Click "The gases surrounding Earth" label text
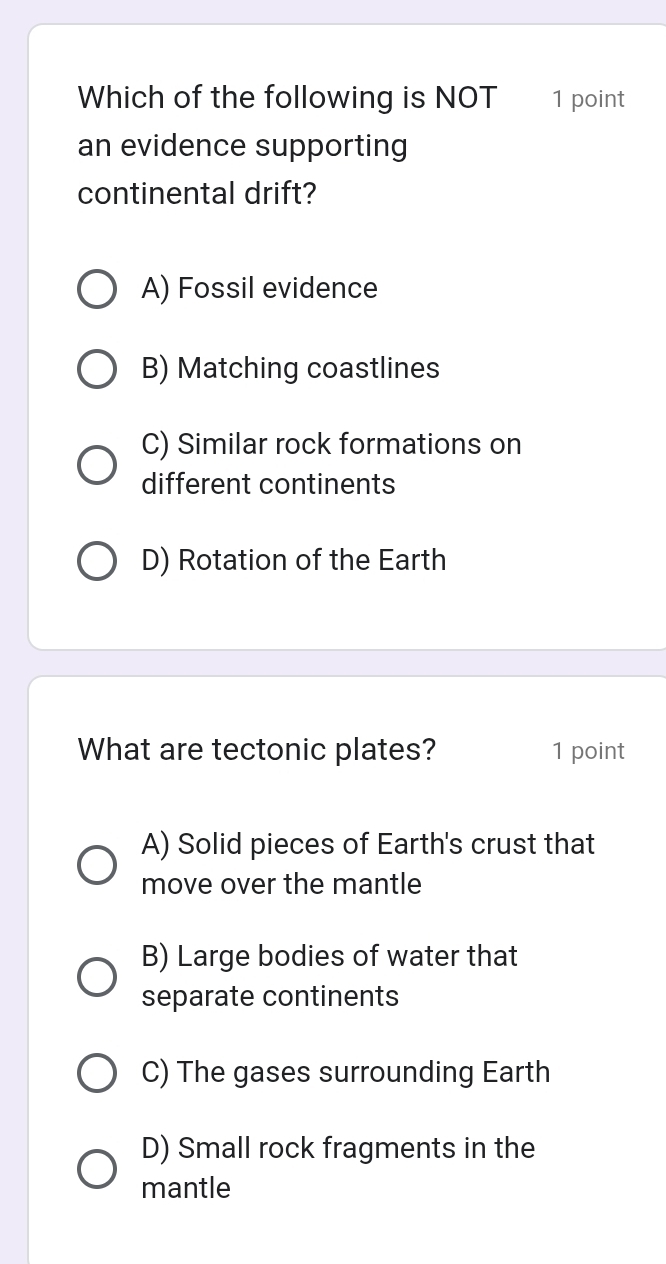Image resolution: width=666 pixels, height=1264 pixels. 346,1073
